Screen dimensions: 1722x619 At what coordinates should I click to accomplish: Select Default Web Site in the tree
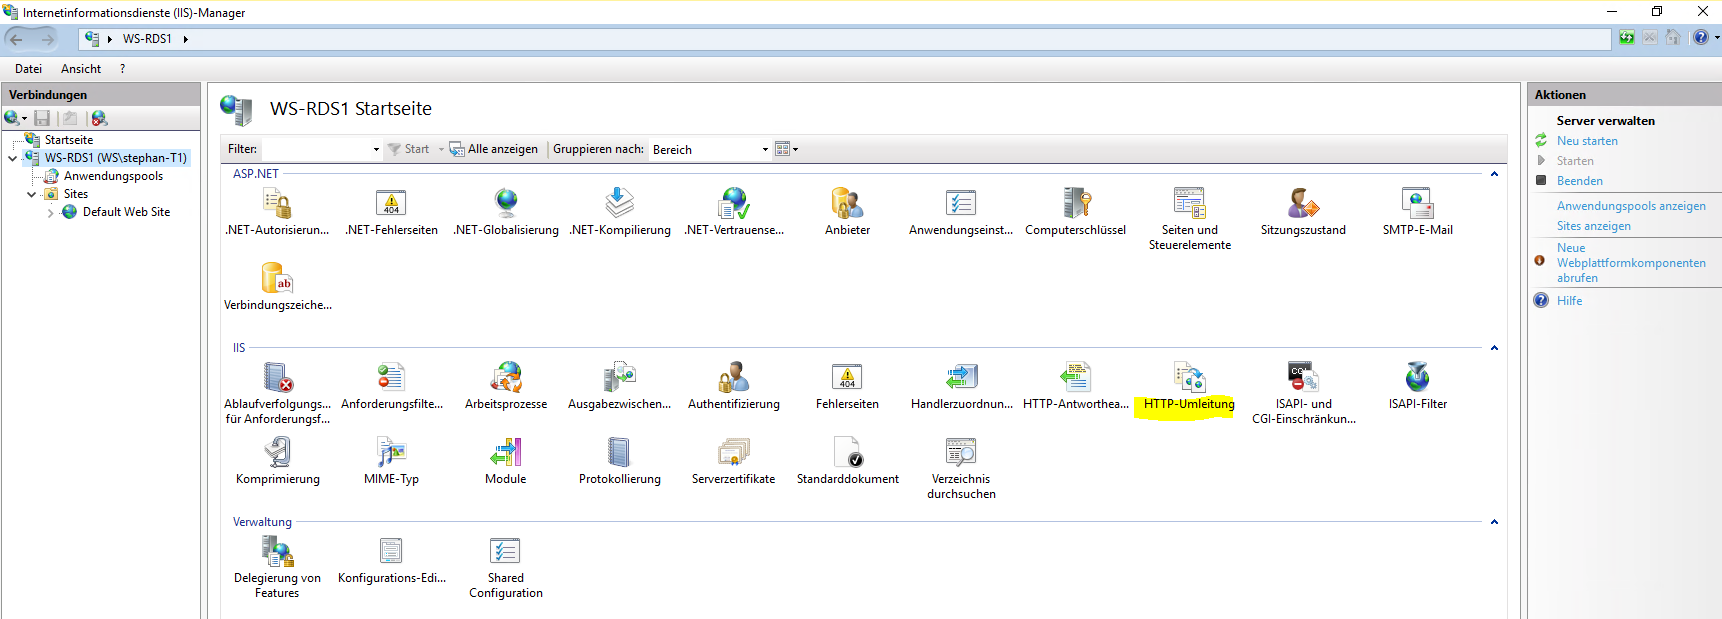(126, 212)
